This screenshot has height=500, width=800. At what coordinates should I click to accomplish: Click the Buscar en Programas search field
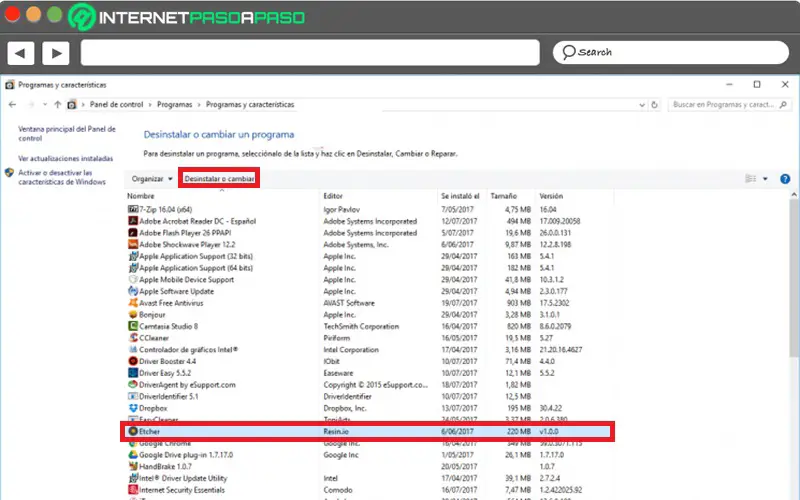click(x=722, y=104)
